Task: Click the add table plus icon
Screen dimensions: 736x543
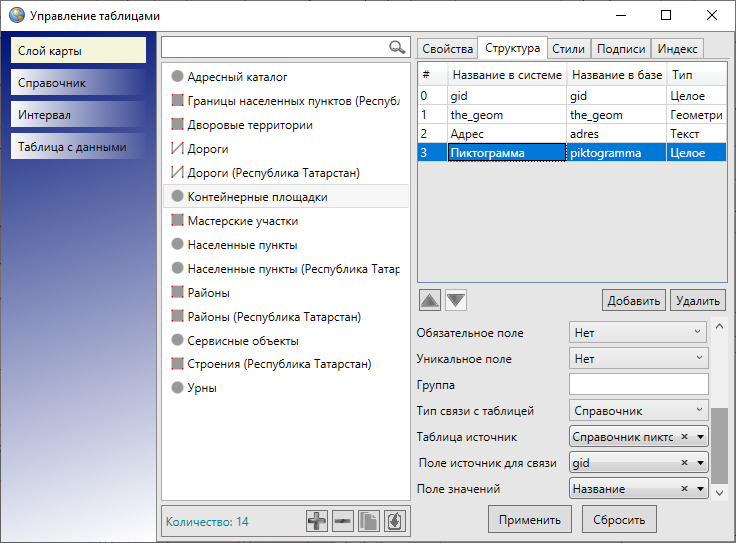Action: 317,521
